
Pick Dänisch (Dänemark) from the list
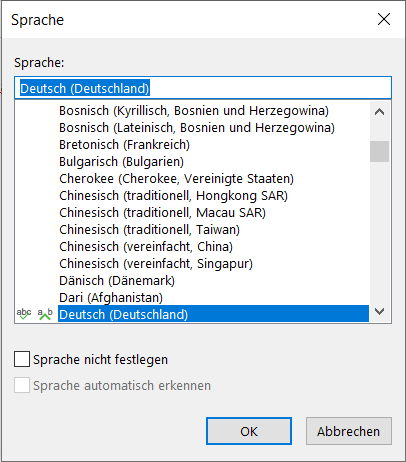(117, 281)
